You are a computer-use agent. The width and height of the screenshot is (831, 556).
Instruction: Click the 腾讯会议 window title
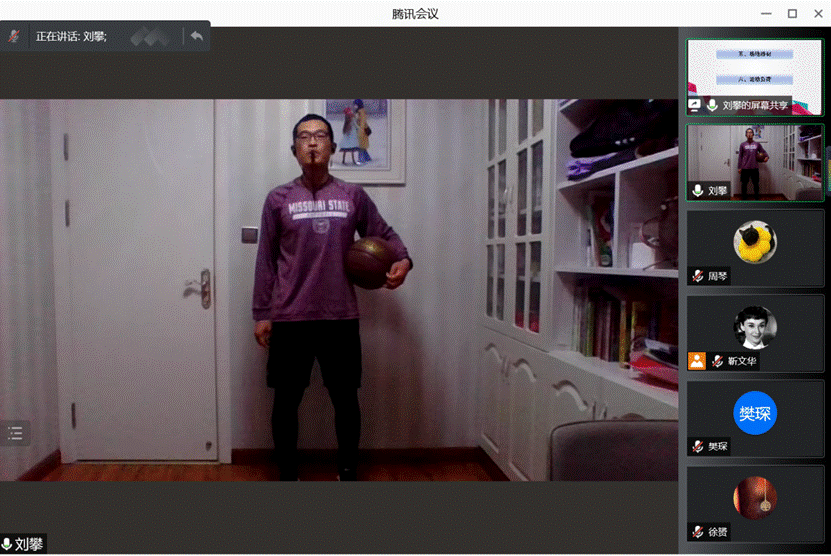pyautogui.click(x=415, y=13)
